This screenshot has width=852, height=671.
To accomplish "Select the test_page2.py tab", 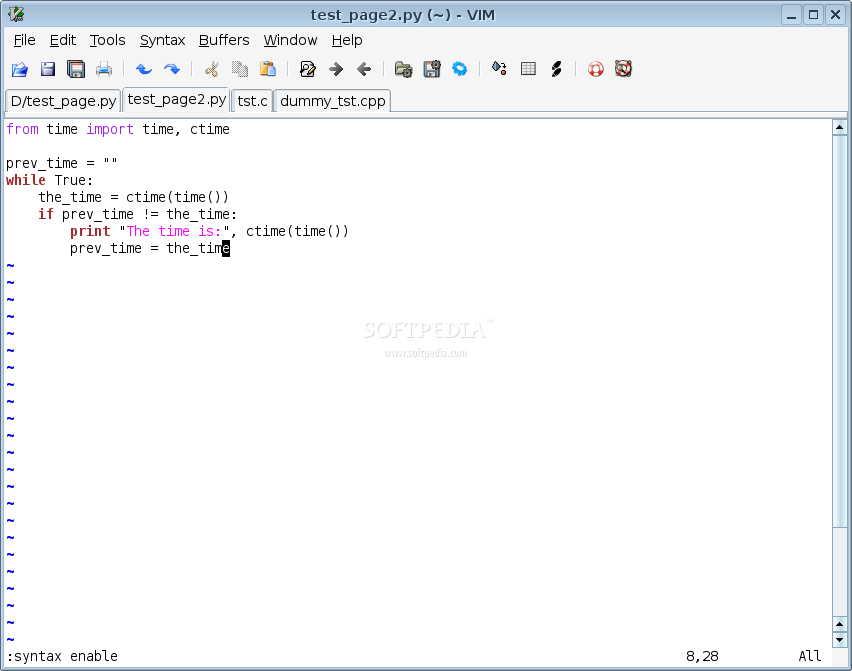I will (x=177, y=99).
